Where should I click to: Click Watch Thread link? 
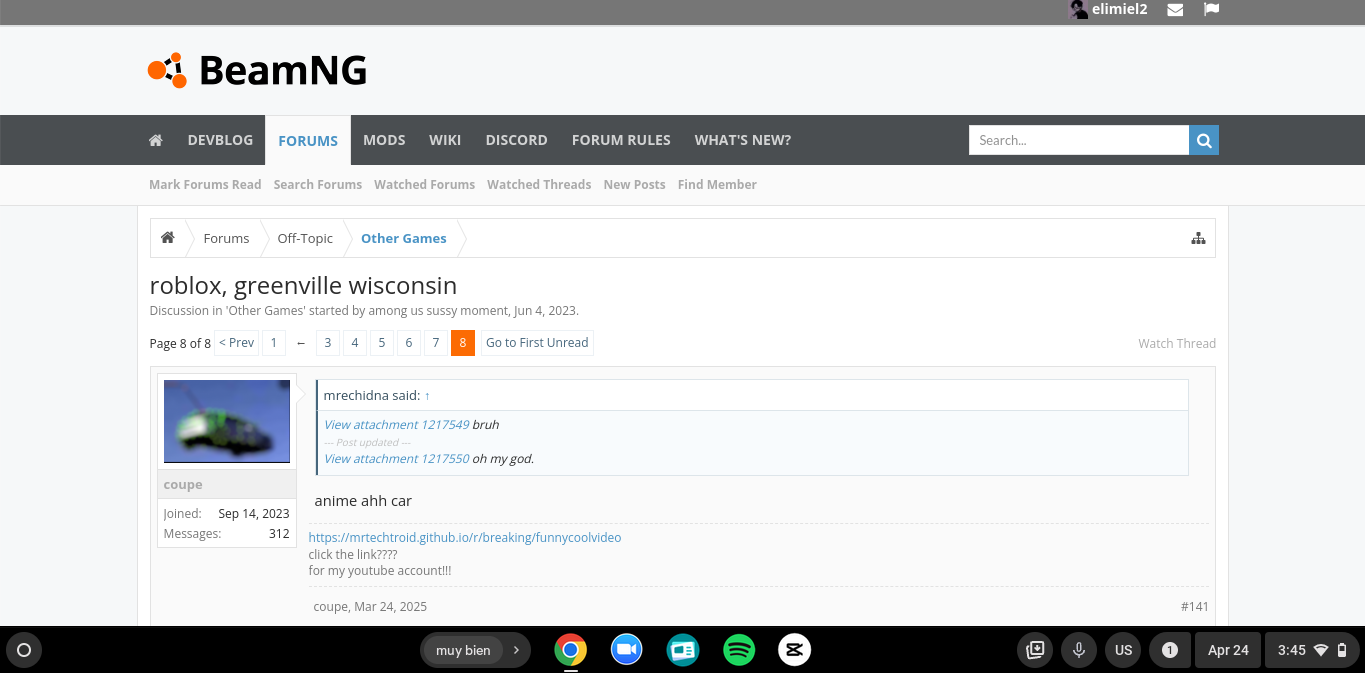[1177, 343]
